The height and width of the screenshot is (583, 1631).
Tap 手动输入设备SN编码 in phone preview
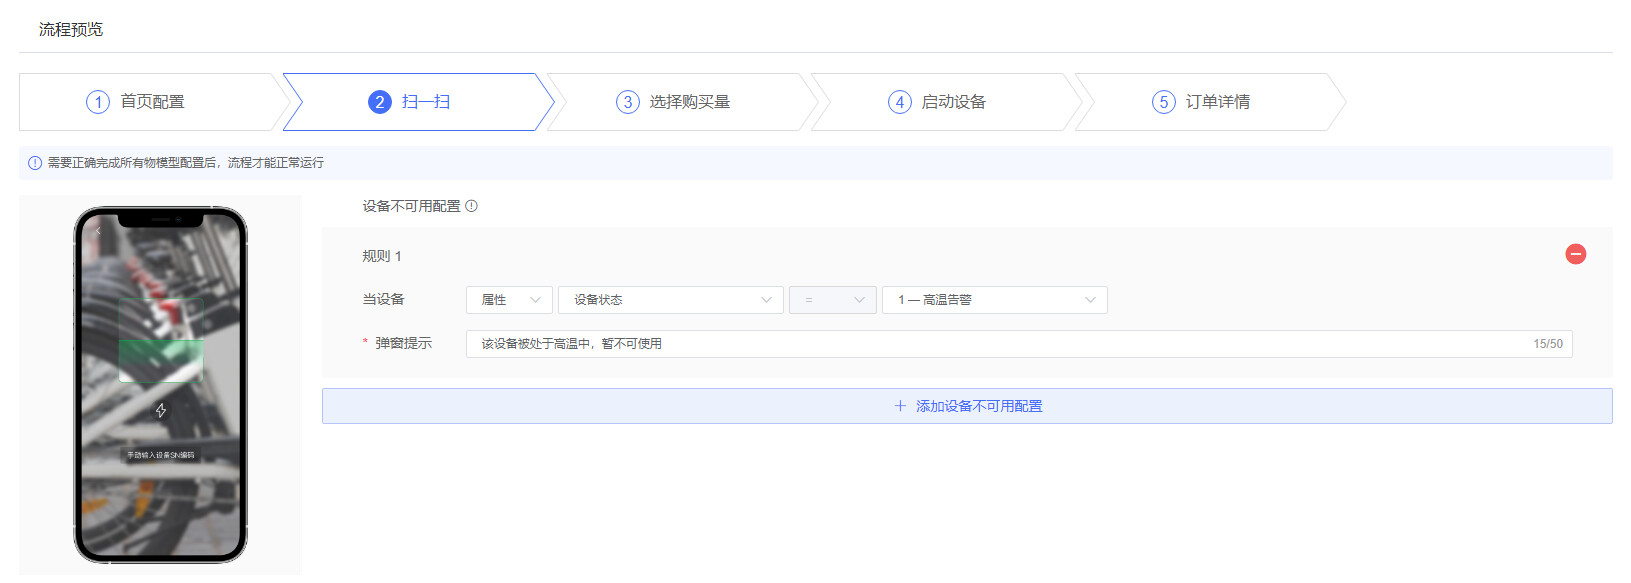[x=161, y=455]
